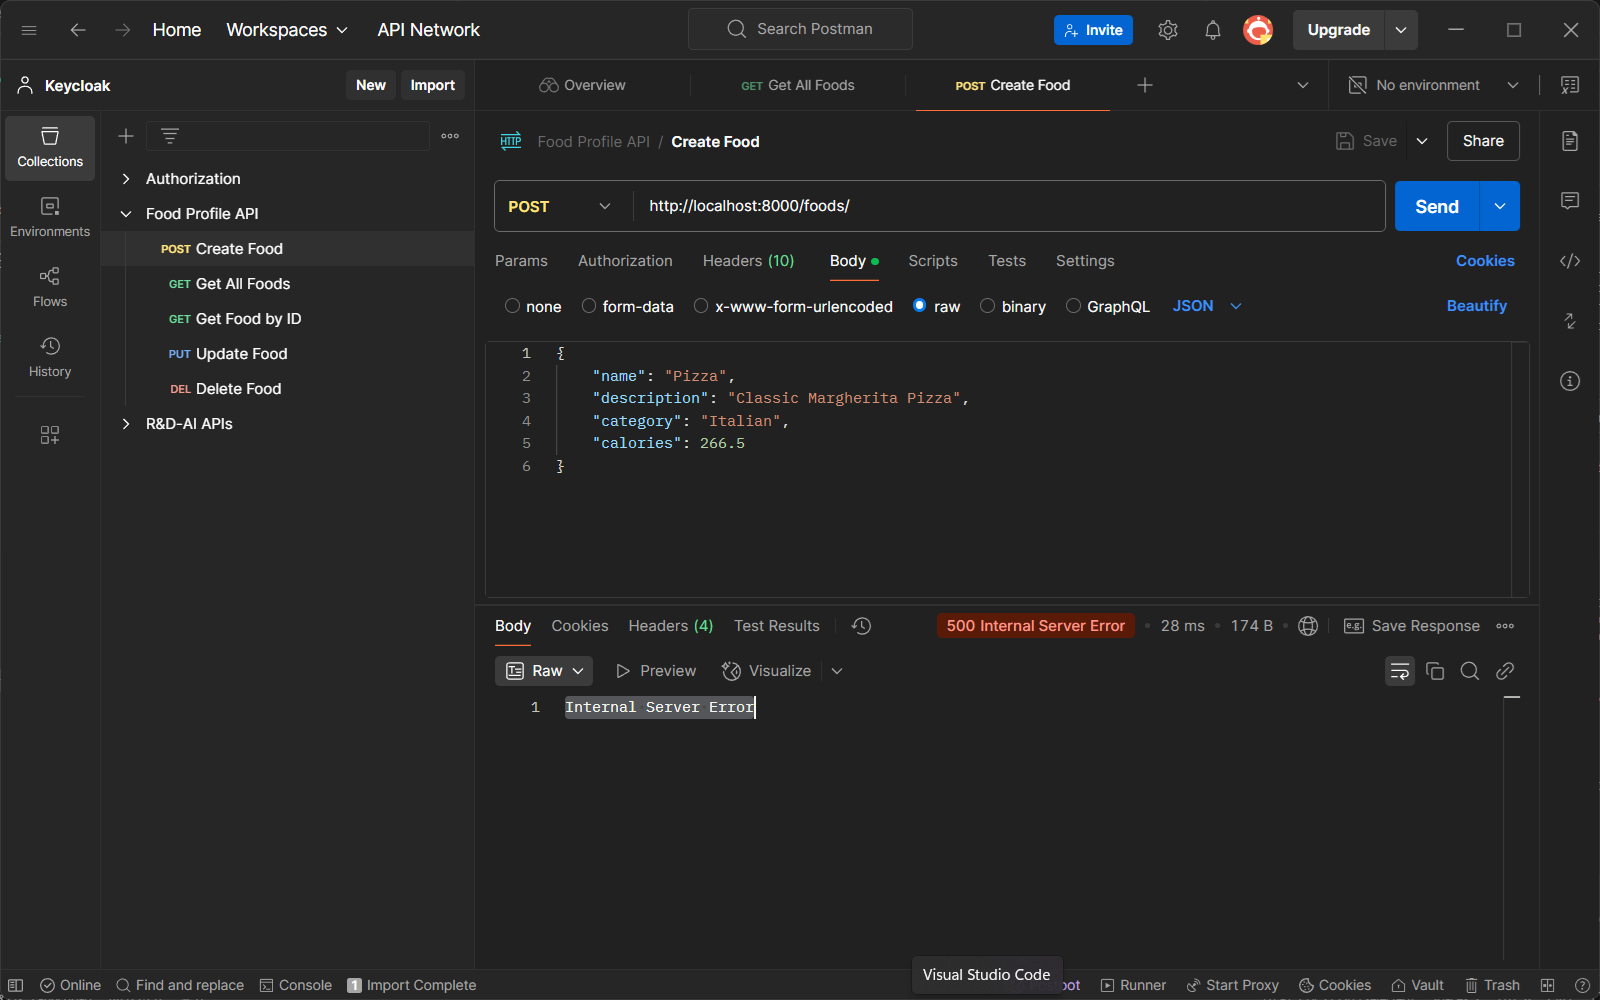Image resolution: width=1600 pixels, height=1000 pixels.
Task: Open code snippet icon in right sidebar
Action: click(1570, 261)
